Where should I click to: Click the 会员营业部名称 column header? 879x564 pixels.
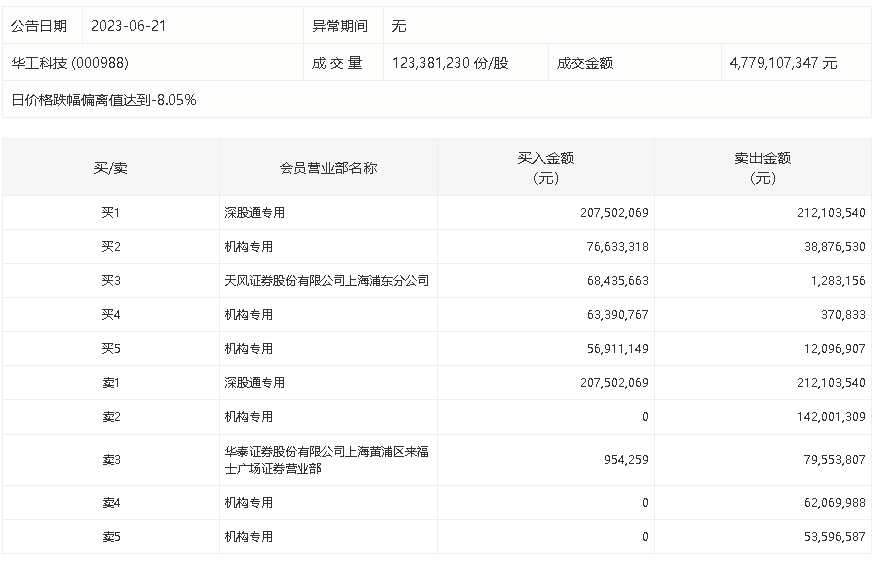point(328,168)
